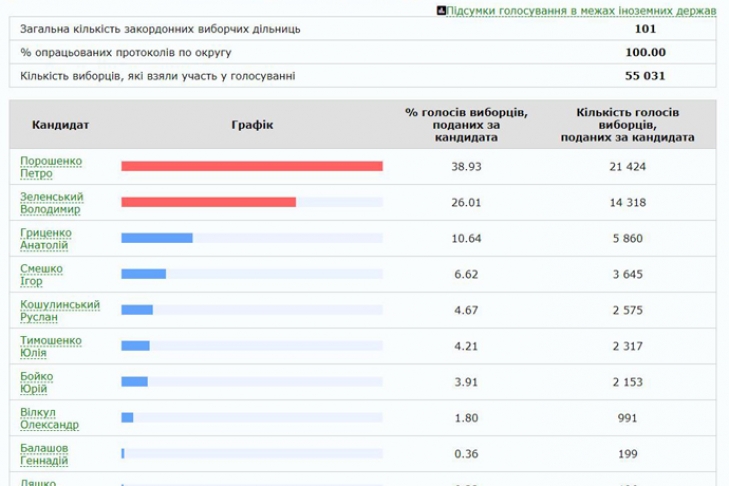Click the 'Кандидат' column header
Viewport: 729px width, 486px height.
pos(61,125)
